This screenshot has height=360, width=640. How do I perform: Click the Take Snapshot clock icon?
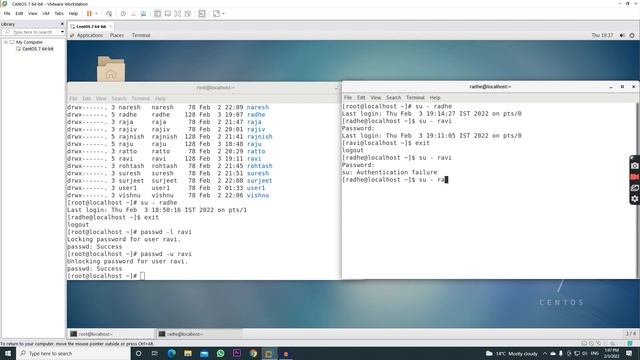click(x=123, y=13)
